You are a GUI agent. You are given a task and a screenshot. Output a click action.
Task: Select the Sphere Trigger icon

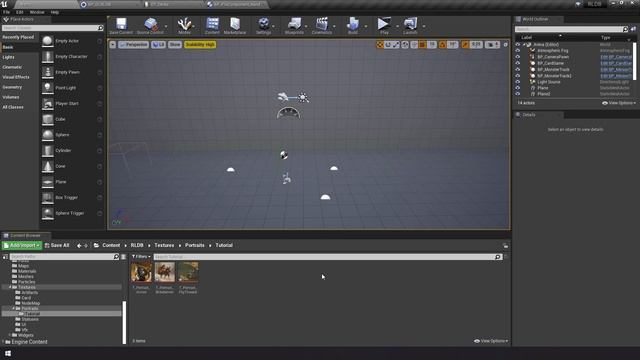(48, 213)
